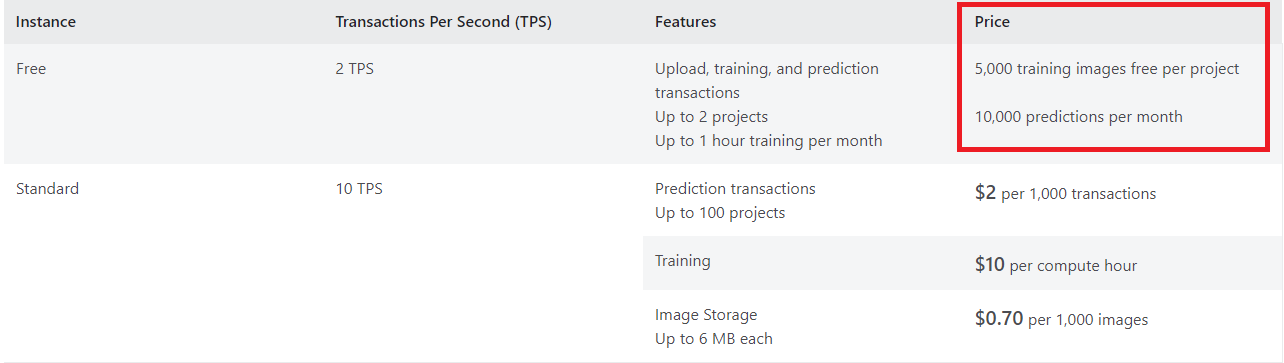Image resolution: width=1284 pixels, height=363 pixels.
Task: Click the 'Image Storage' feature text
Action: coord(706,315)
